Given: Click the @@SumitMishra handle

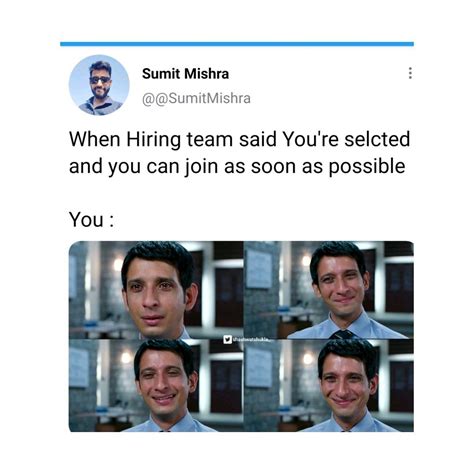Looking at the screenshot, I should (x=196, y=98).
